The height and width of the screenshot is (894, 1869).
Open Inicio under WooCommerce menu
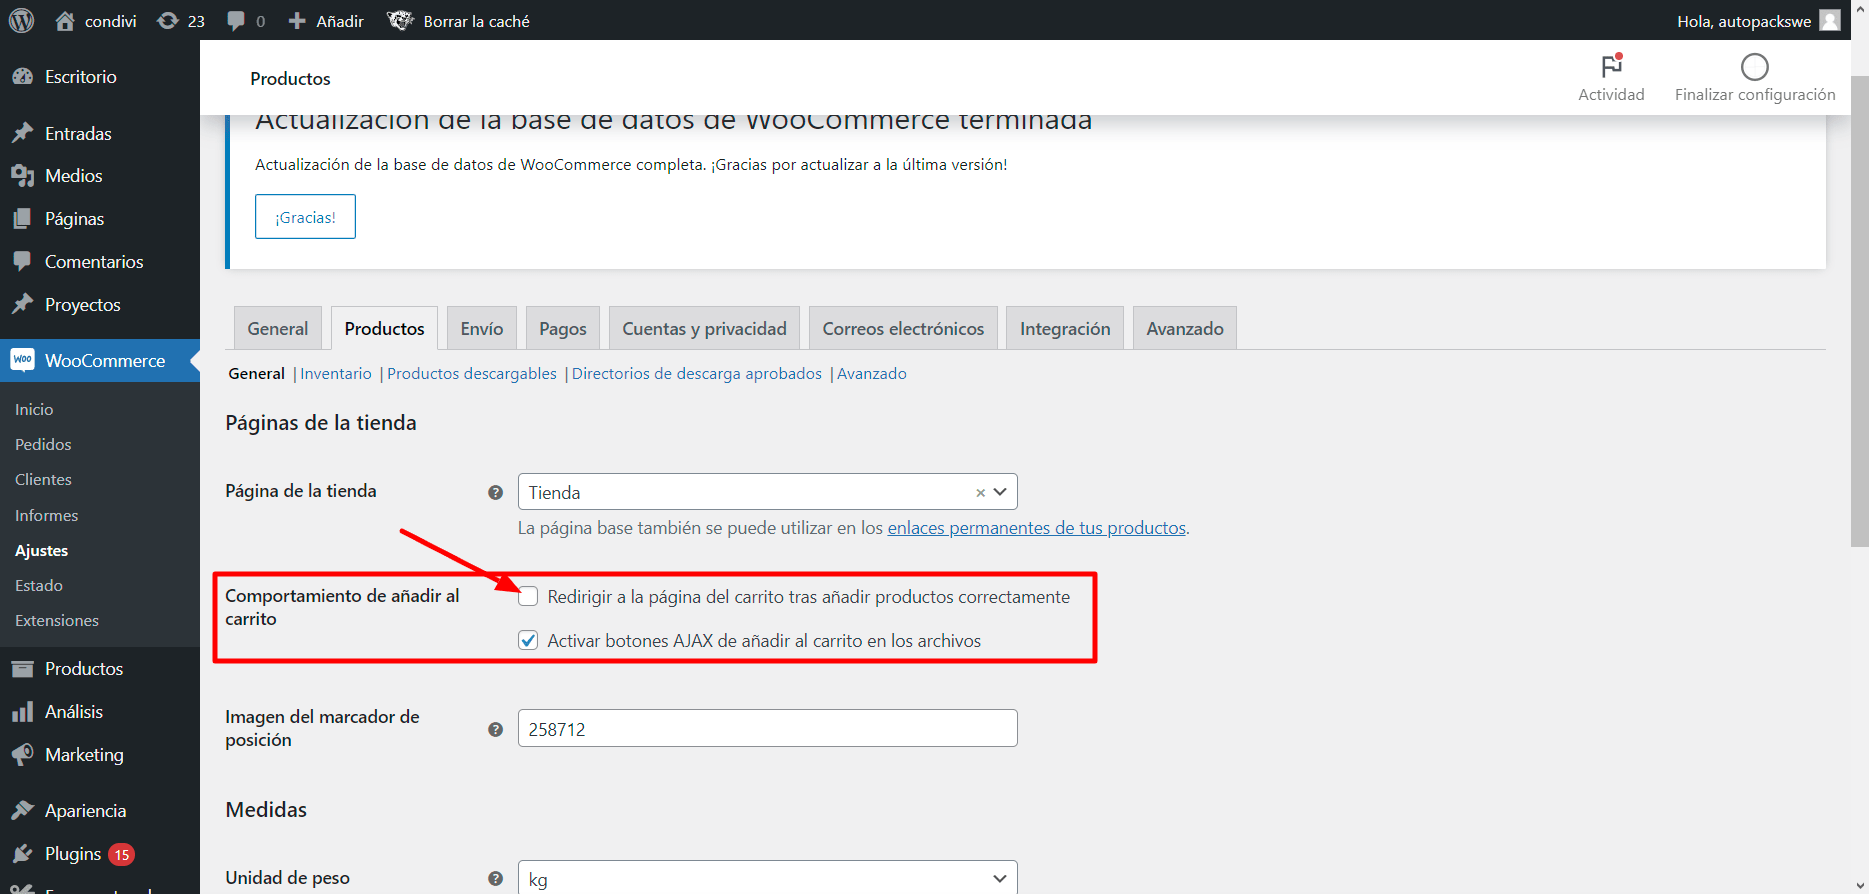pos(34,409)
